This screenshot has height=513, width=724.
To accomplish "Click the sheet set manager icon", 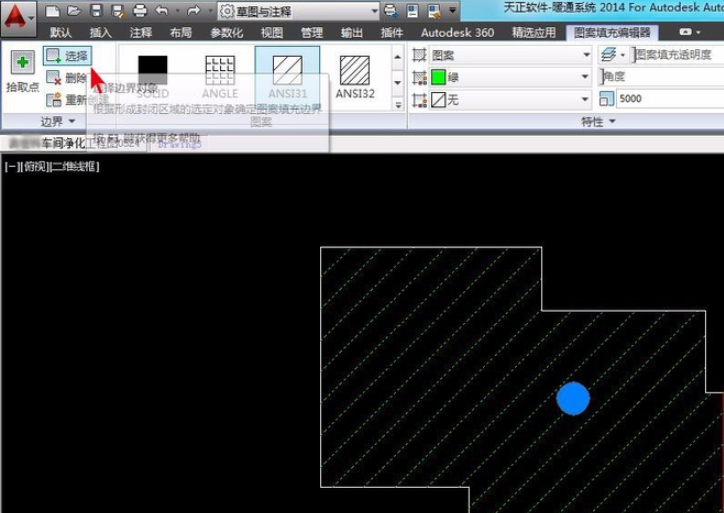I will 412,11.
